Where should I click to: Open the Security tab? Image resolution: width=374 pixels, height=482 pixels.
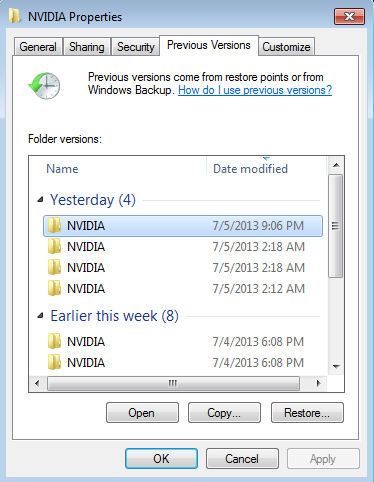click(135, 47)
